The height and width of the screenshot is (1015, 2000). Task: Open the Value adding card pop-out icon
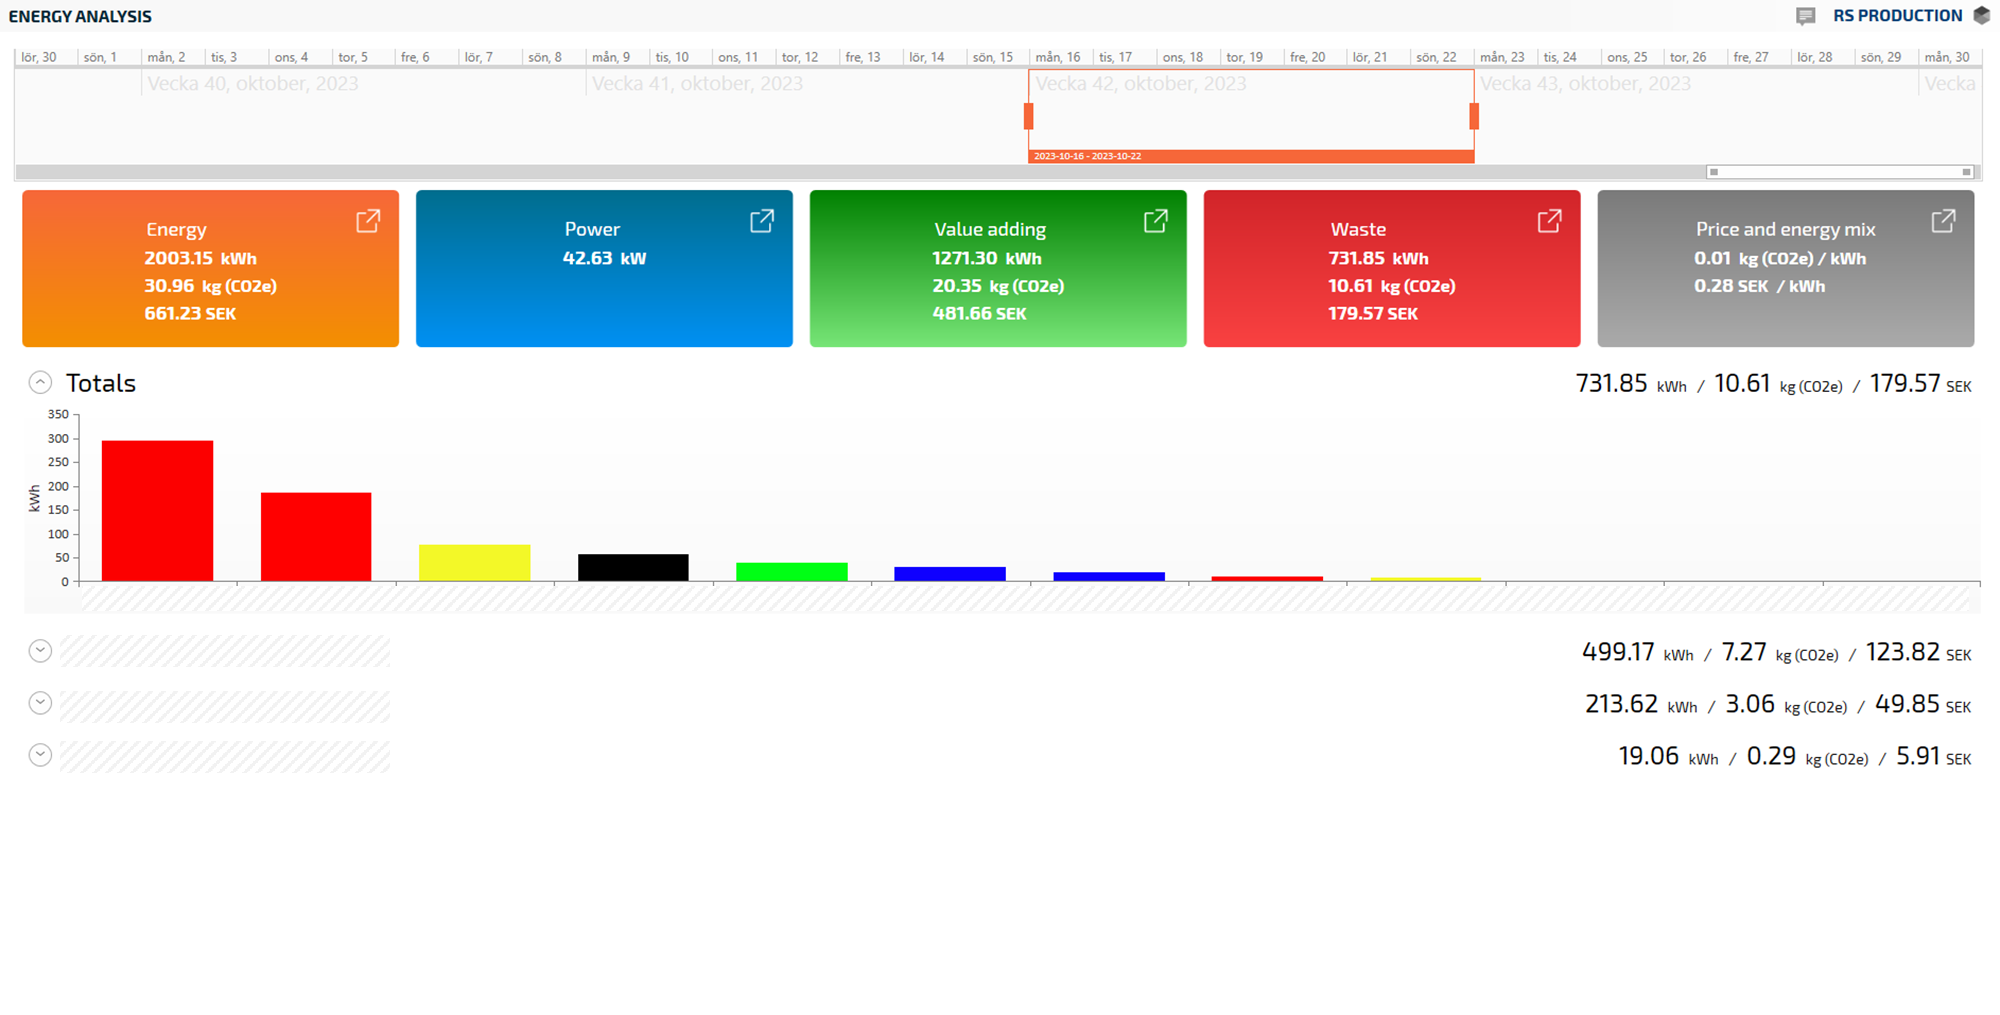[1156, 221]
